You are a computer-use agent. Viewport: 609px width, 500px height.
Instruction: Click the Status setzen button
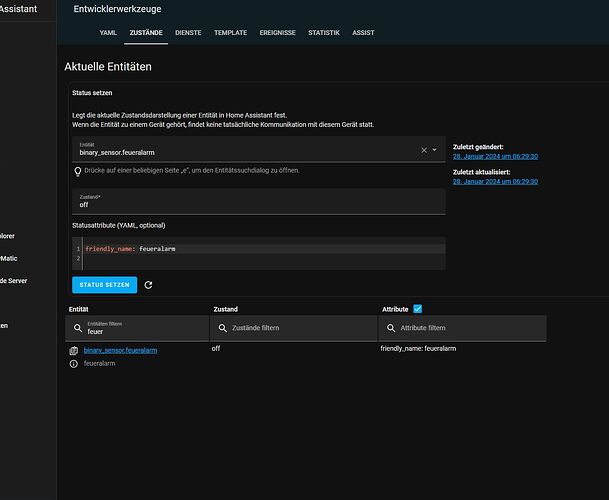[x=104, y=285]
